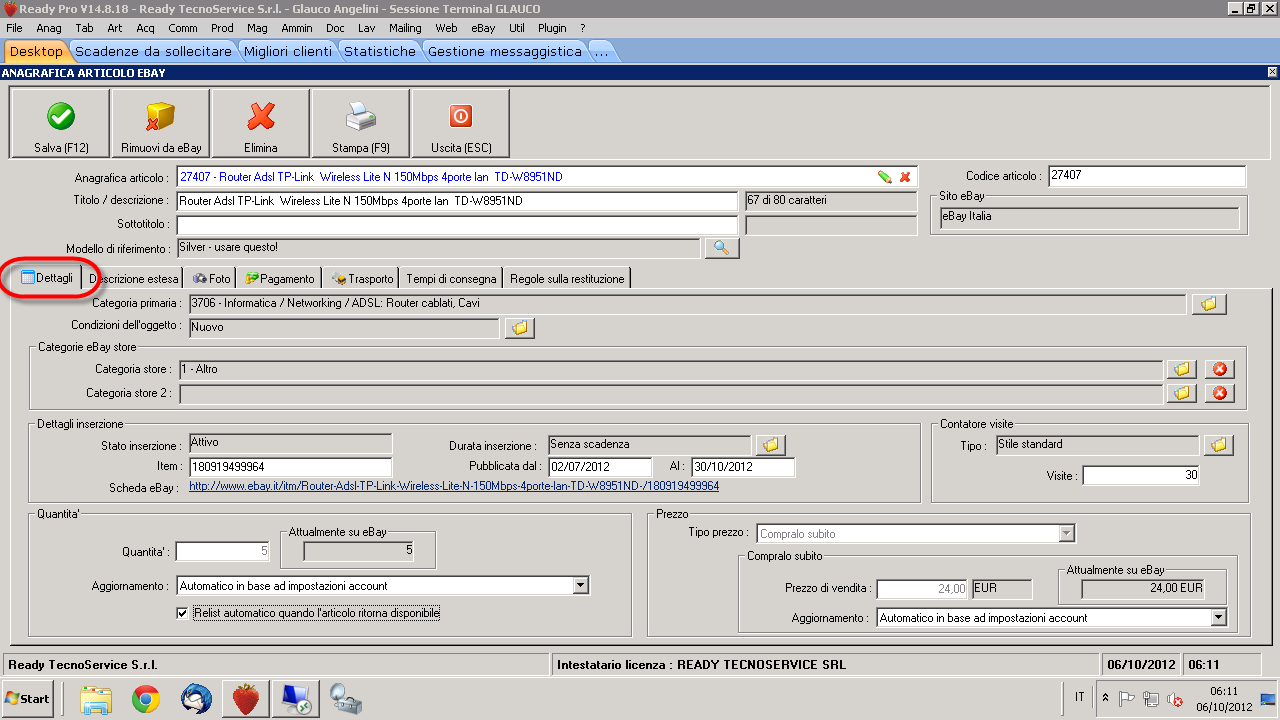
Task: Open the folder picker for Durata inserzione
Action: pos(771,445)
